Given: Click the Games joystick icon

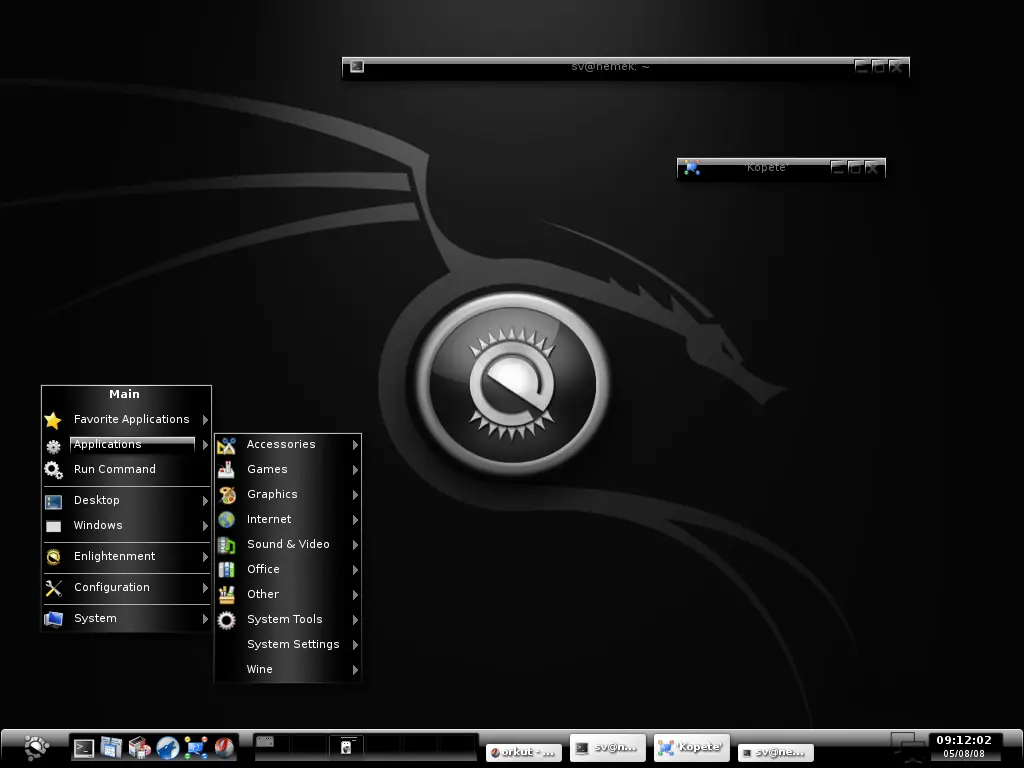Looking at the screenshot, I should [x=226, y=470].
